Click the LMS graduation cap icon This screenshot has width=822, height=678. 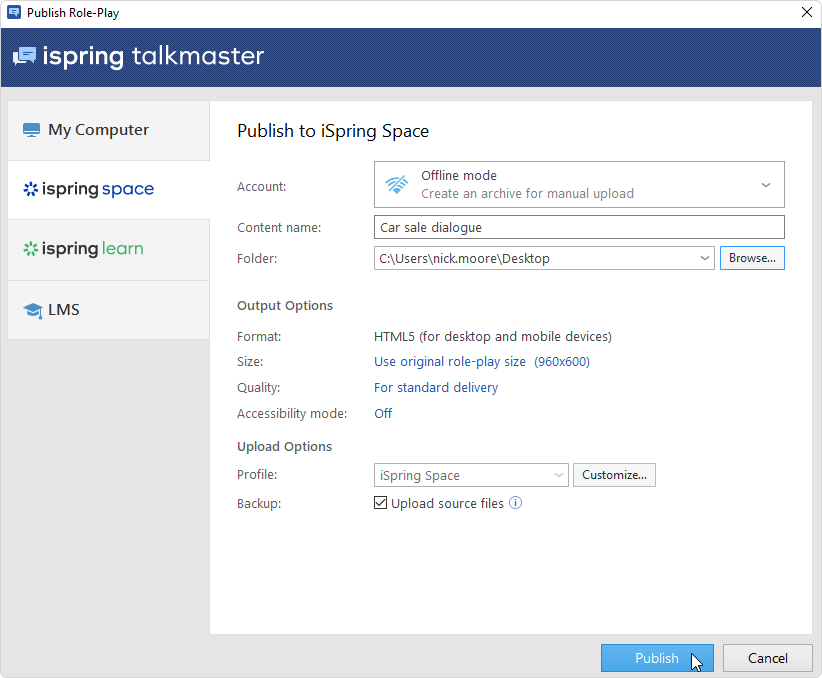[32, 310]
